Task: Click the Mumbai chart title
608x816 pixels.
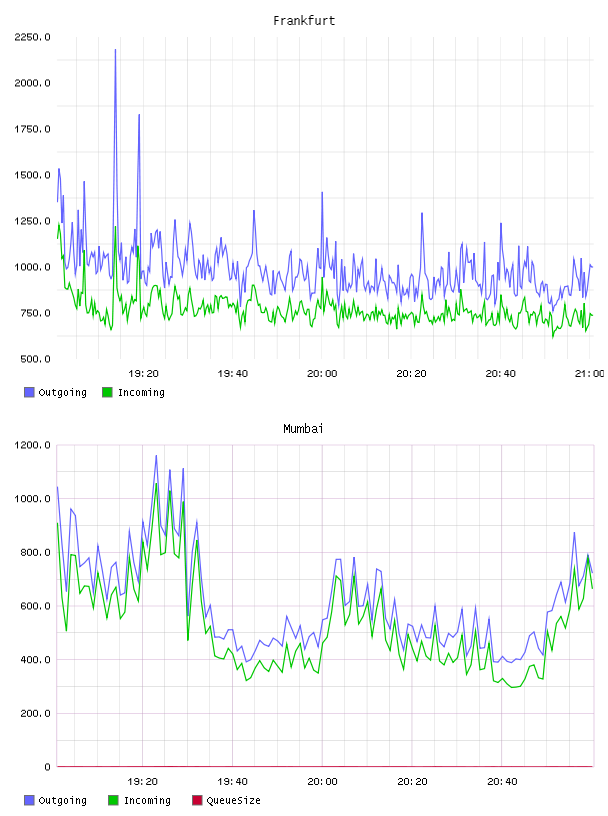Action: (303, 429)
